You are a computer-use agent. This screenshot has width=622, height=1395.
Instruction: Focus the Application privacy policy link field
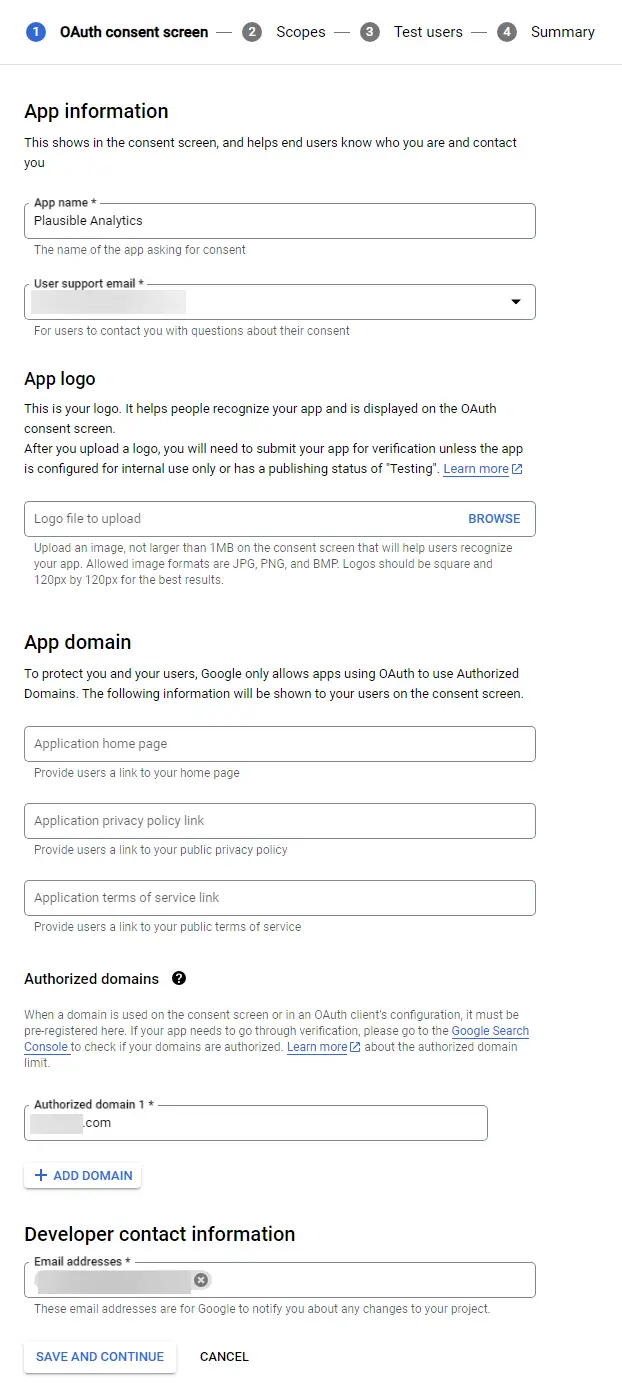coord(280,821)
